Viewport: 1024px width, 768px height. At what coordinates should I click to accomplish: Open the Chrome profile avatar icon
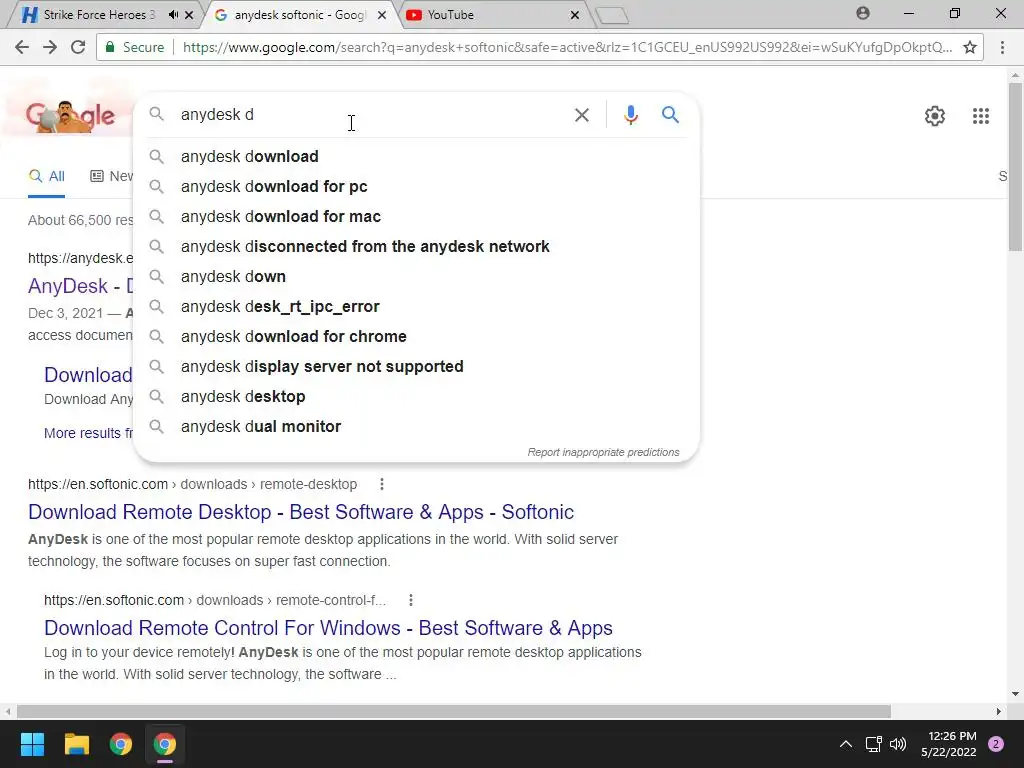coord(863,13)
